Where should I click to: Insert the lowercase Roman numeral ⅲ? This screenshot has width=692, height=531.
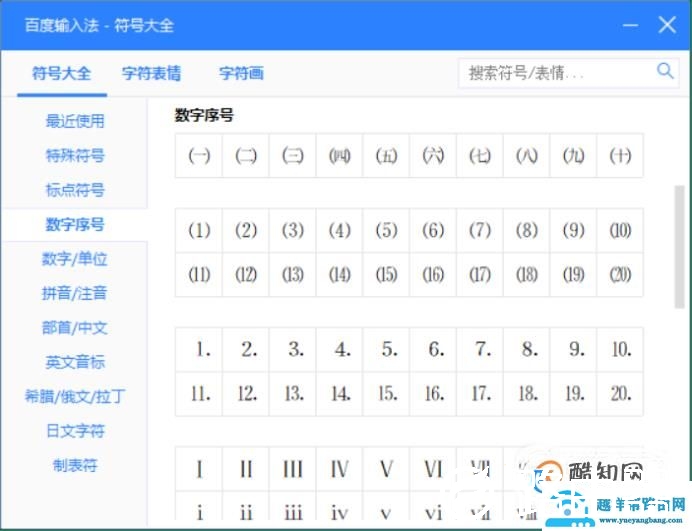(x=293, y=507)
